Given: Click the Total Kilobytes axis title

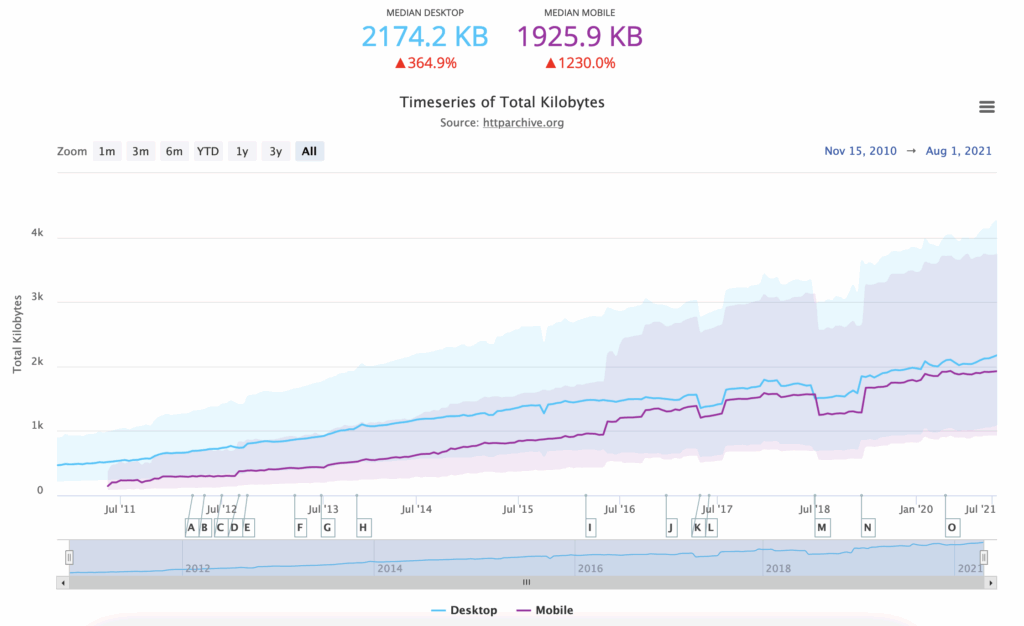Looking at the screenshot, I should click(x=18, y=334).
